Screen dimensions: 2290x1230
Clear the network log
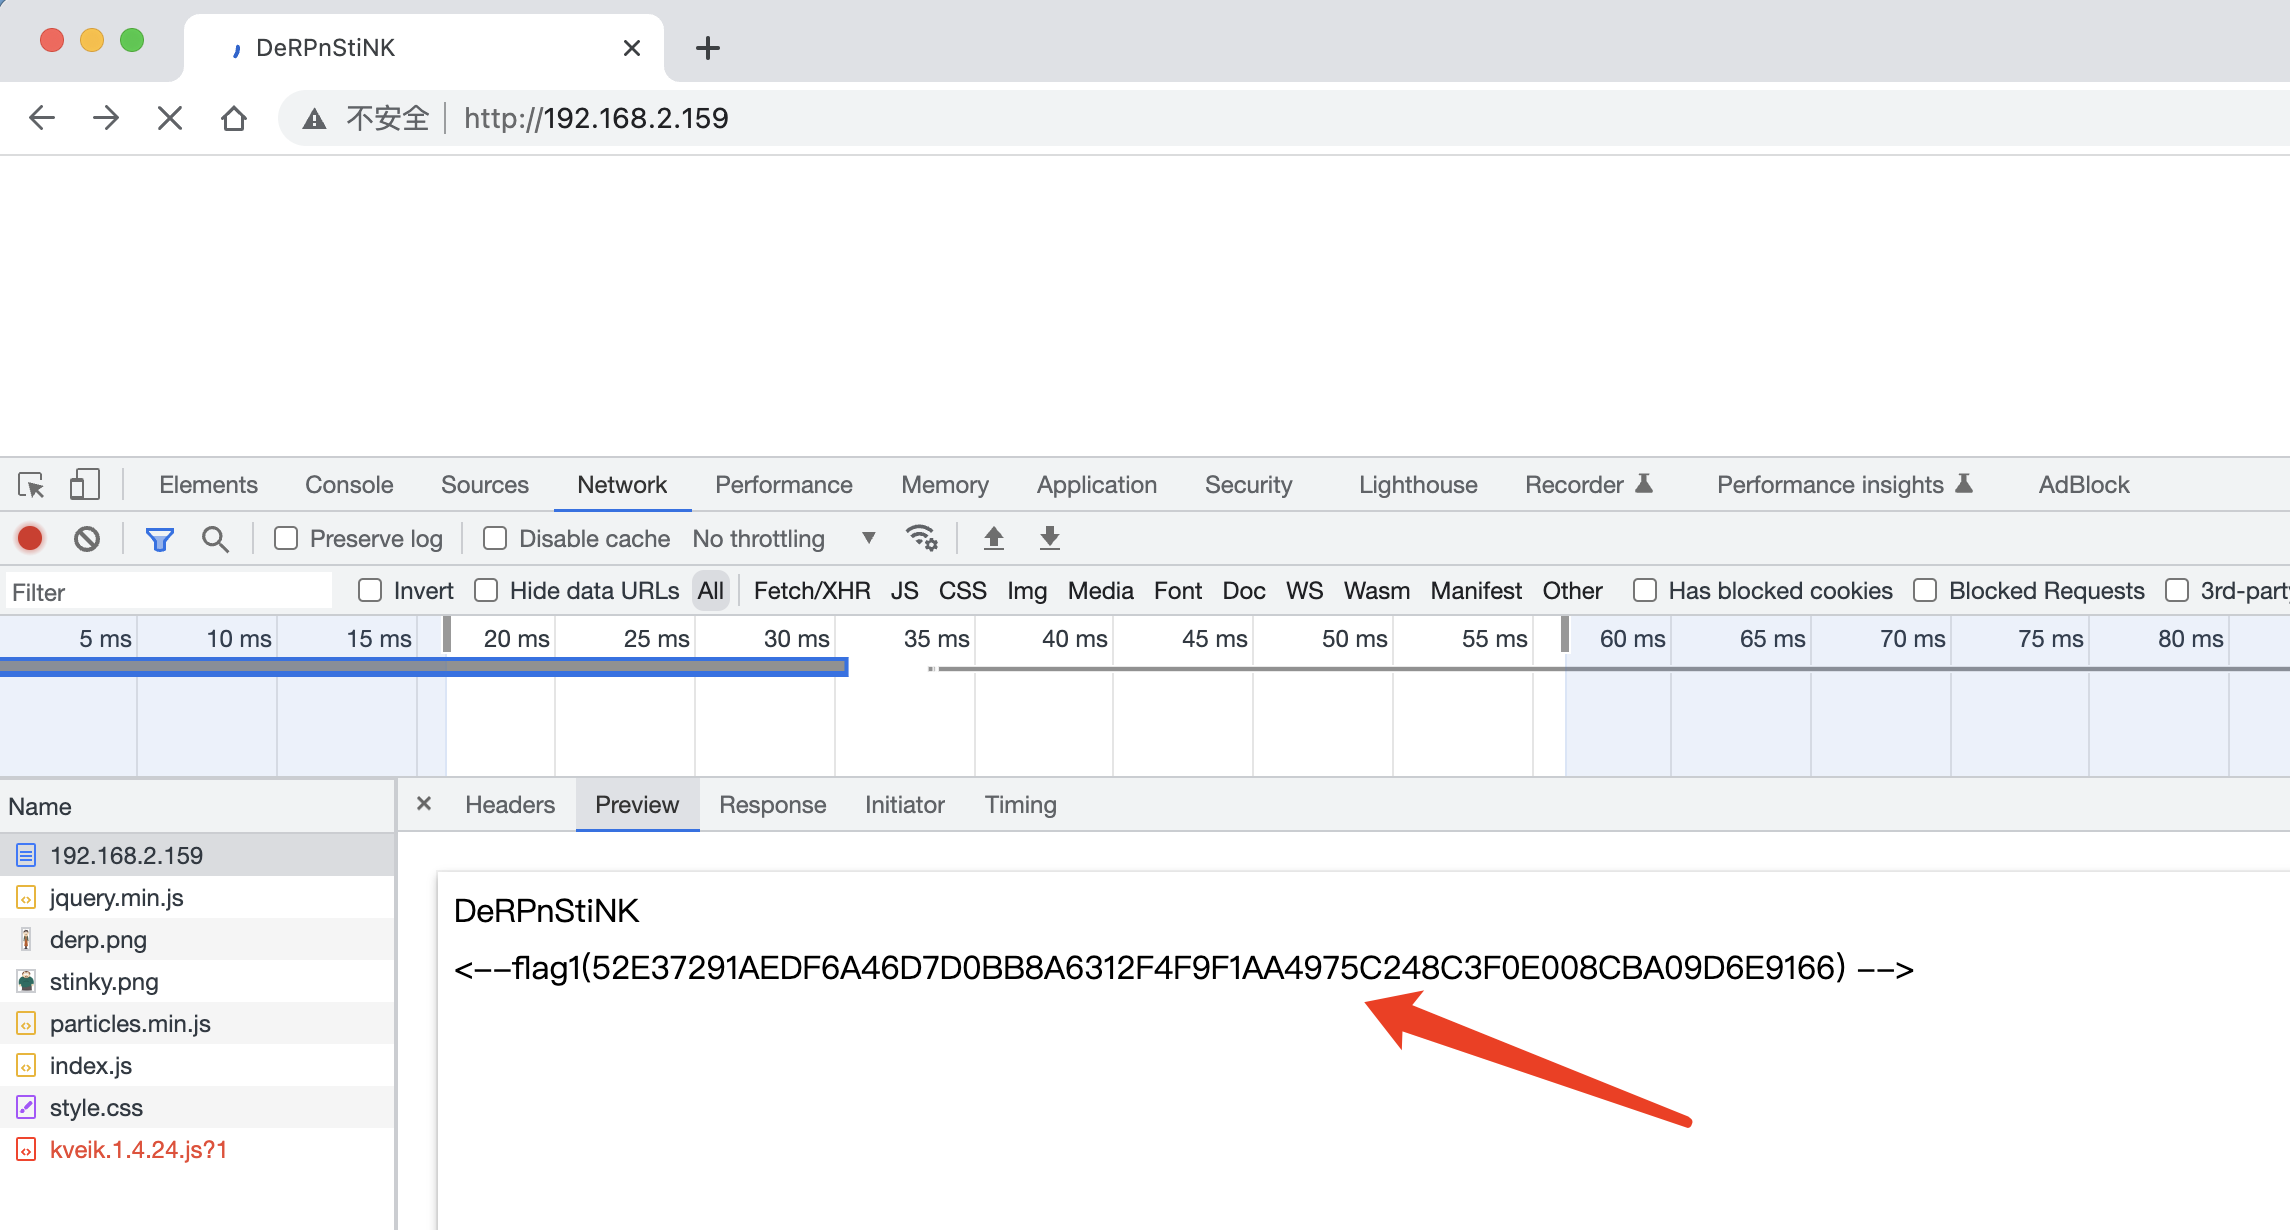[x=87, y=539]
